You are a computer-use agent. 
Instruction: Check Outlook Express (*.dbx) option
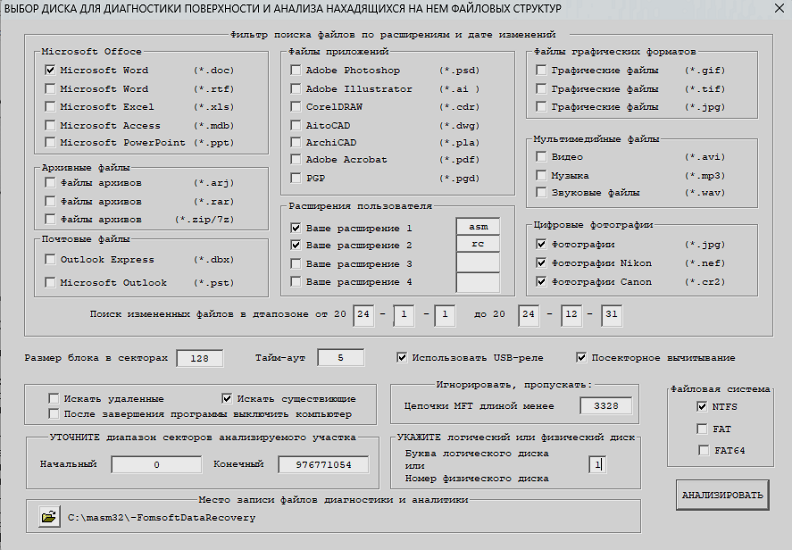pyautogui.click(x=50, y=260)
